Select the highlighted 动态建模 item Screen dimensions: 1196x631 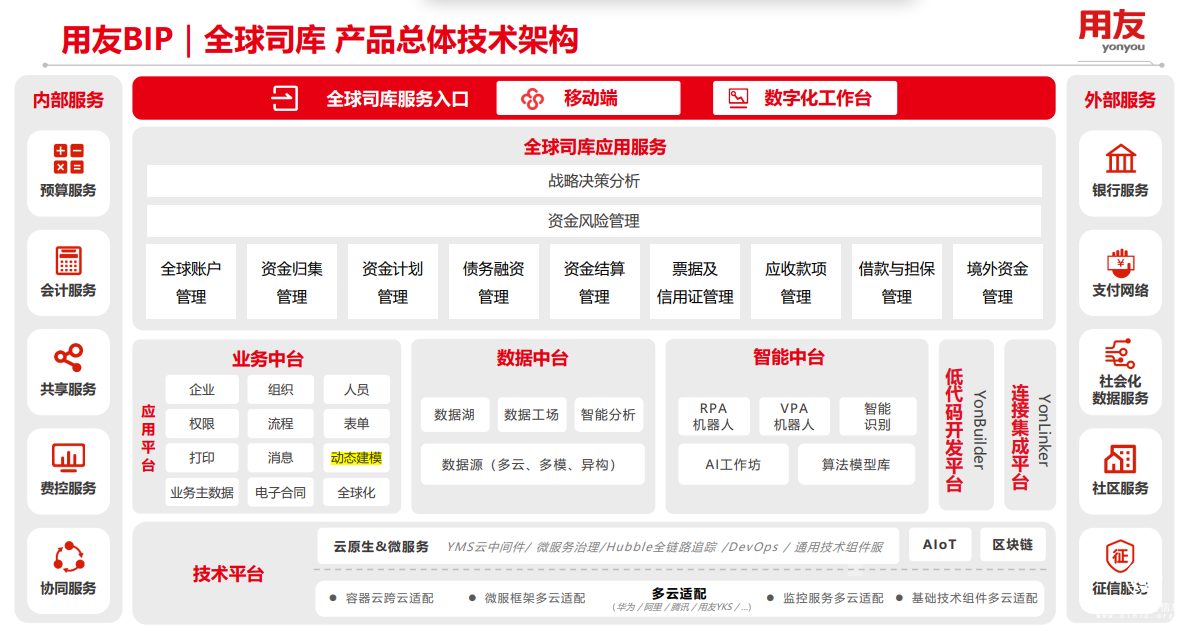coord(356,458)
